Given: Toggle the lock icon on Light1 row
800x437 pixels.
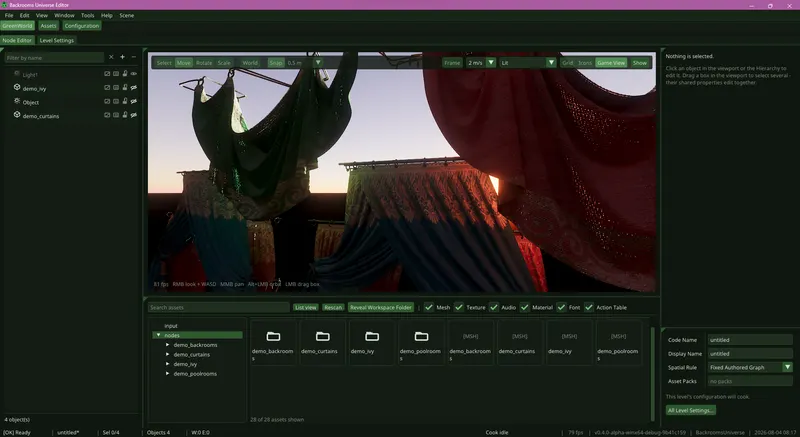Looking at the screenshot, I should point(124,74).
